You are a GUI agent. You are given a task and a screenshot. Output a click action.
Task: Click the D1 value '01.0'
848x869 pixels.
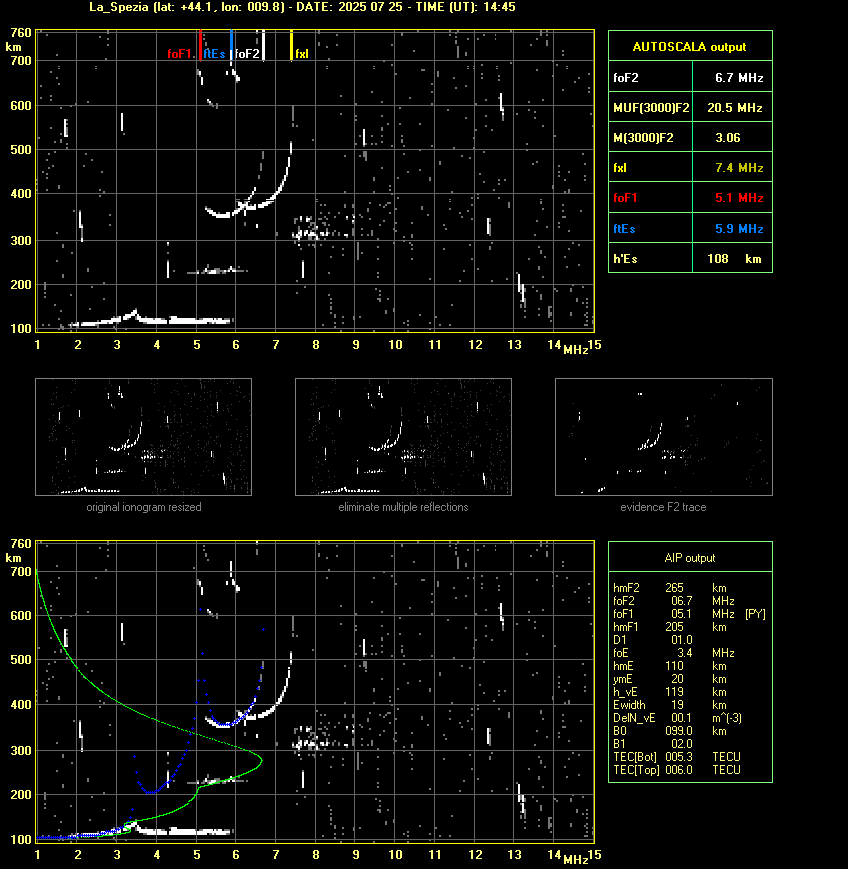coord(682,640)
